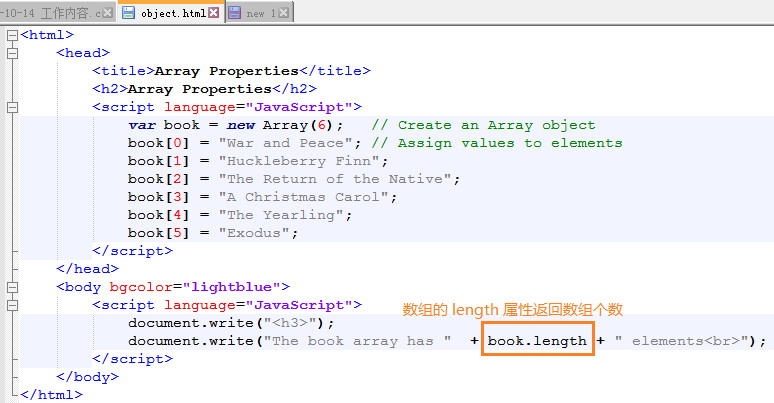Viewport: 774px width, 403px height.
Task: Click the string "Huckleberry Finn"
Action: [299, 161]
